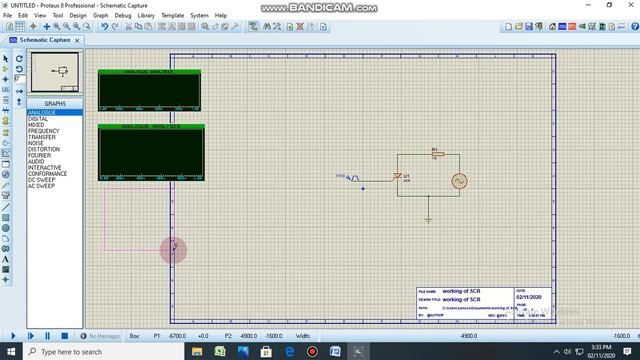Select the SCR component U1
The image size is (640, 360).
click(398, 176)
